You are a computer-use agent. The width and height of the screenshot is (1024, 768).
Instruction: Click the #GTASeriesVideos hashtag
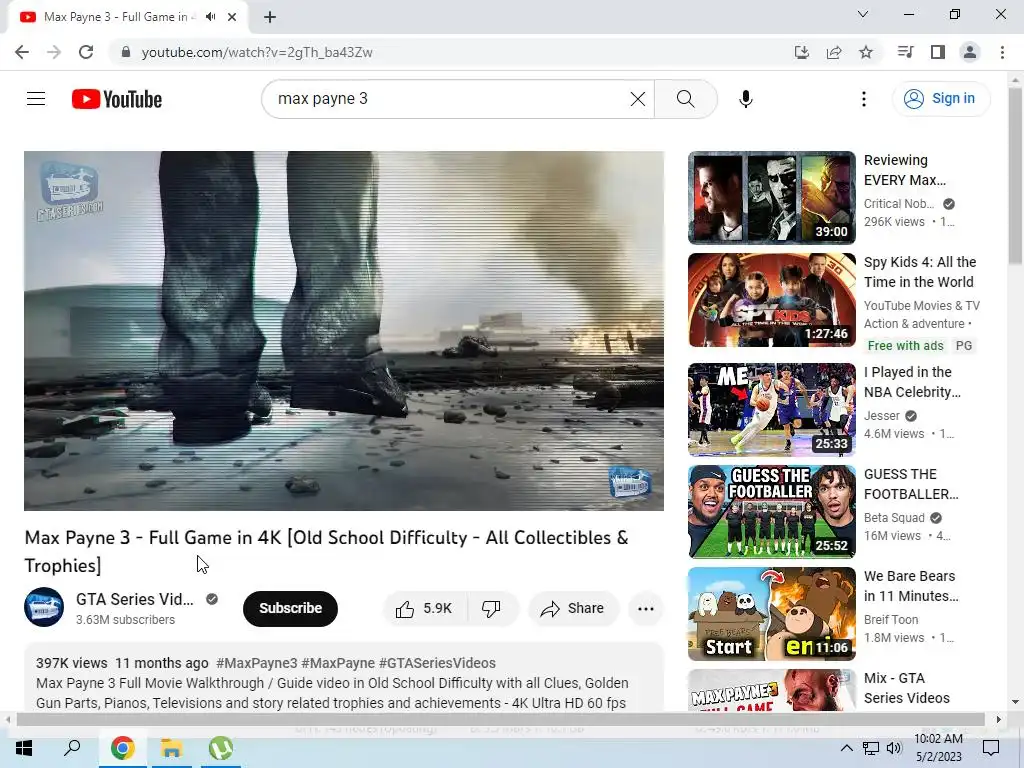(x=437, y=663)
